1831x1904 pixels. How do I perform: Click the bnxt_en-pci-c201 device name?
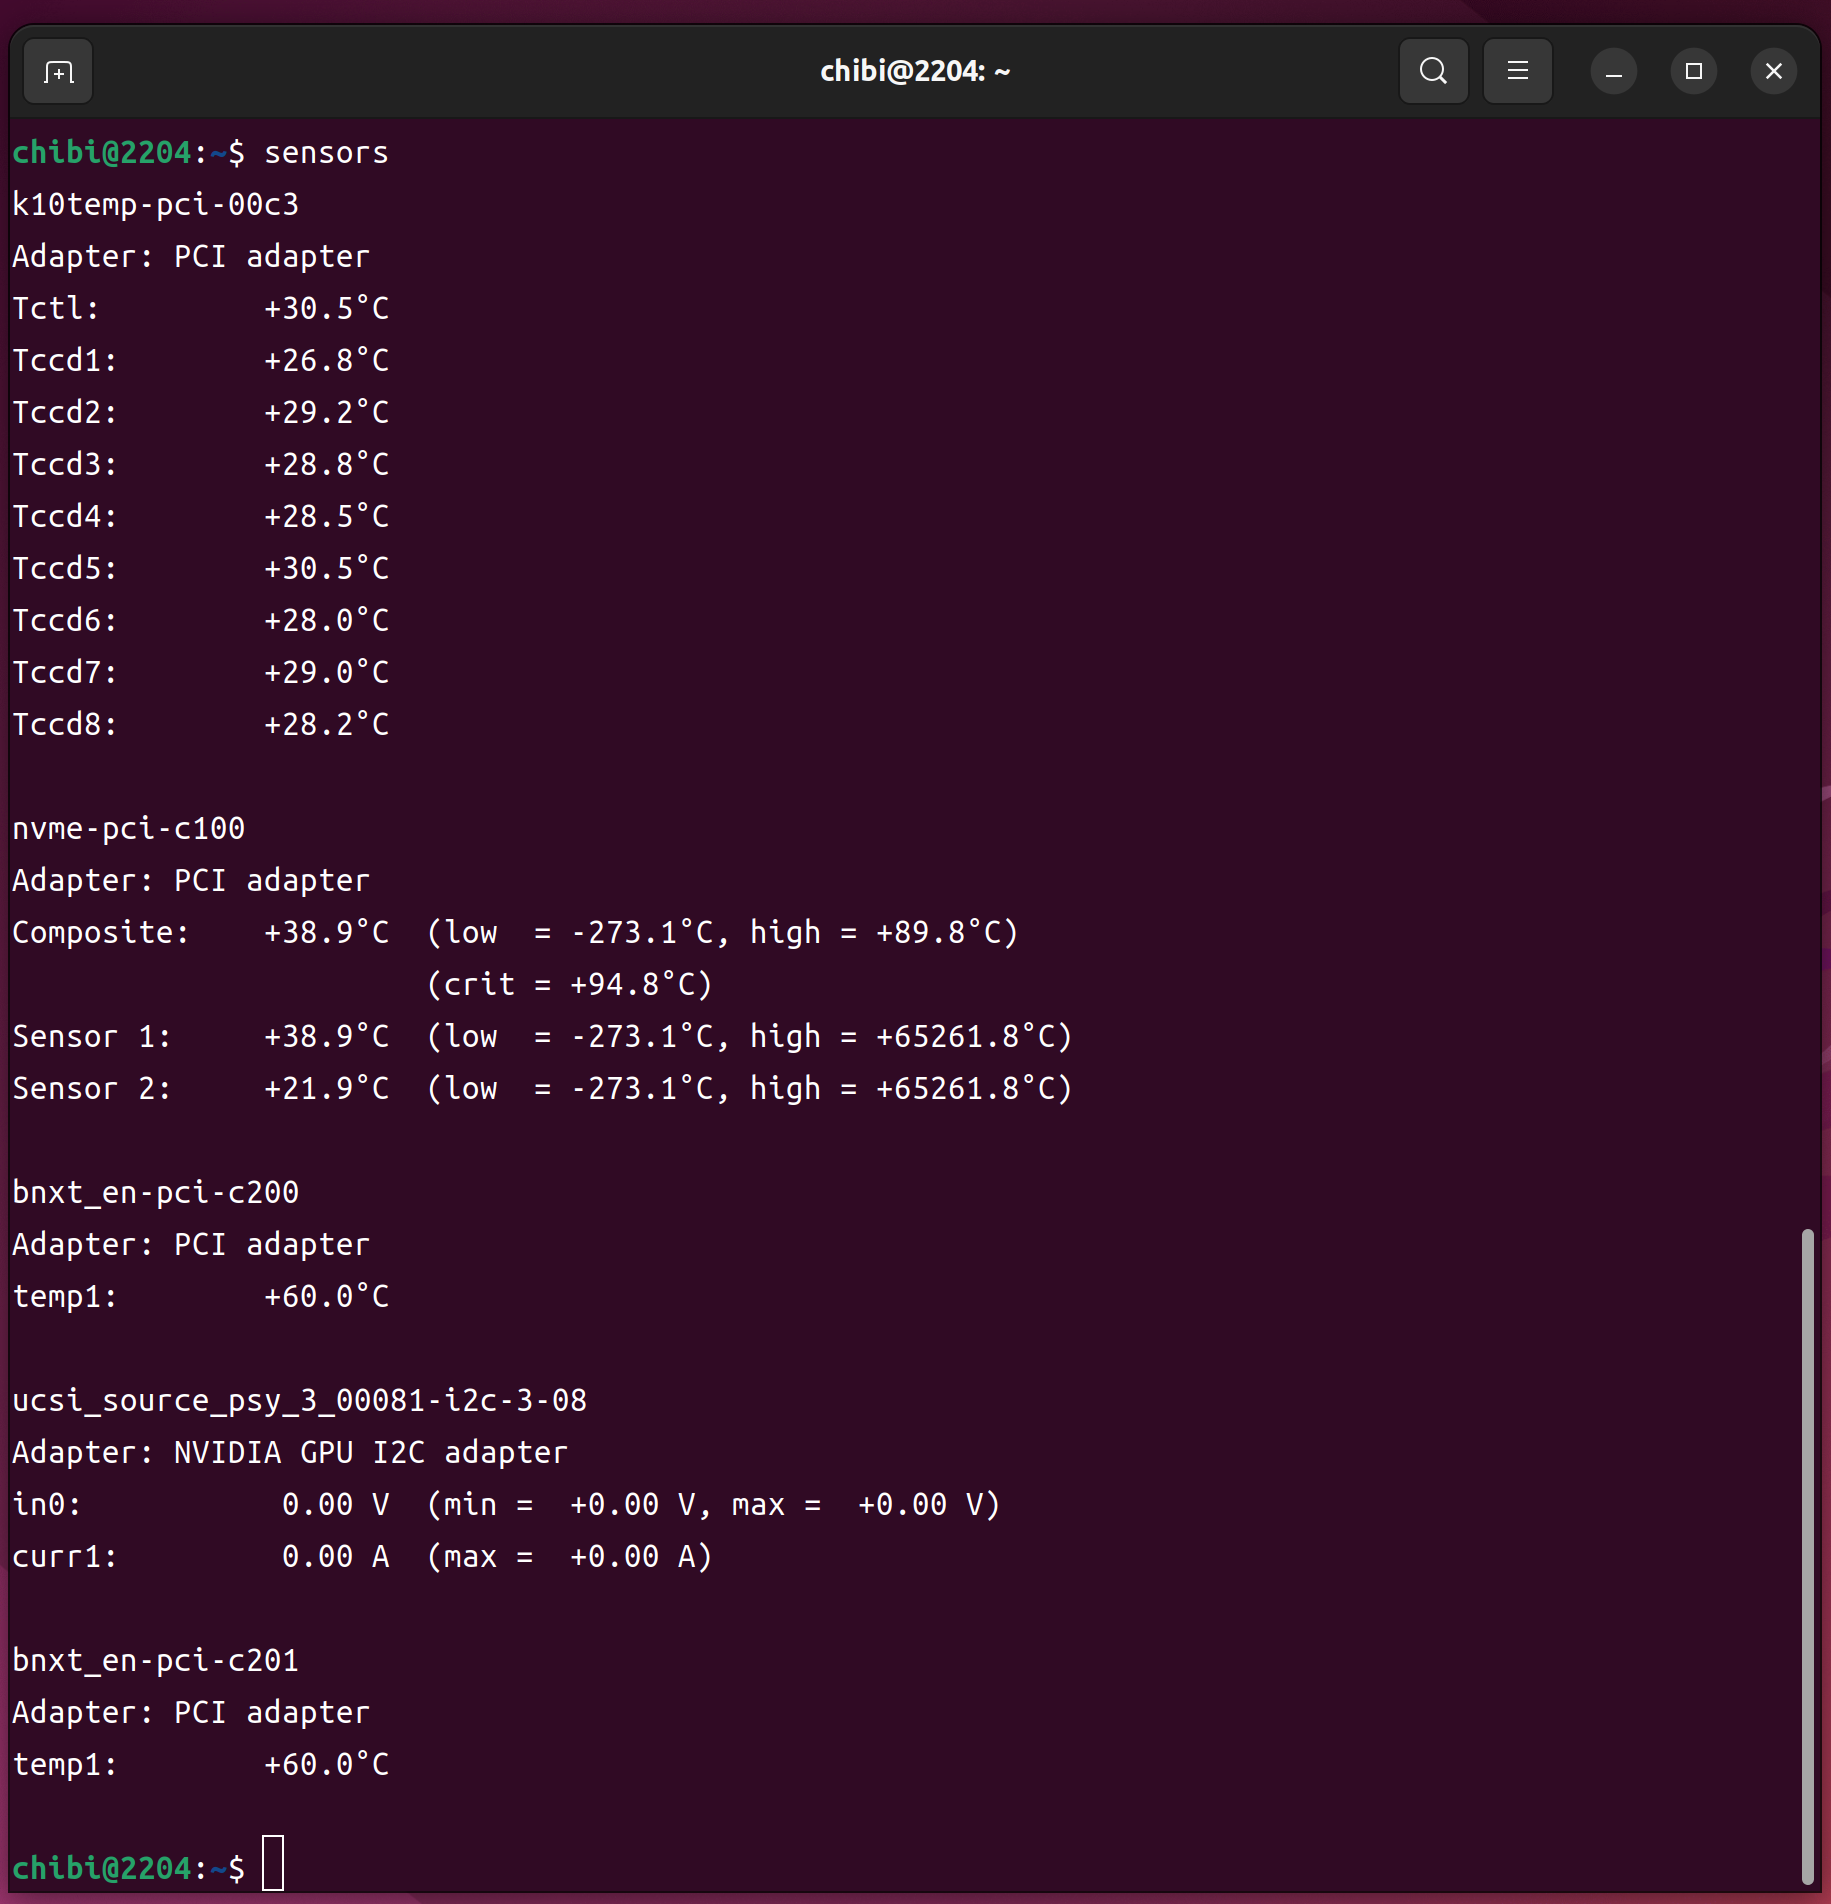[155, 1661]
